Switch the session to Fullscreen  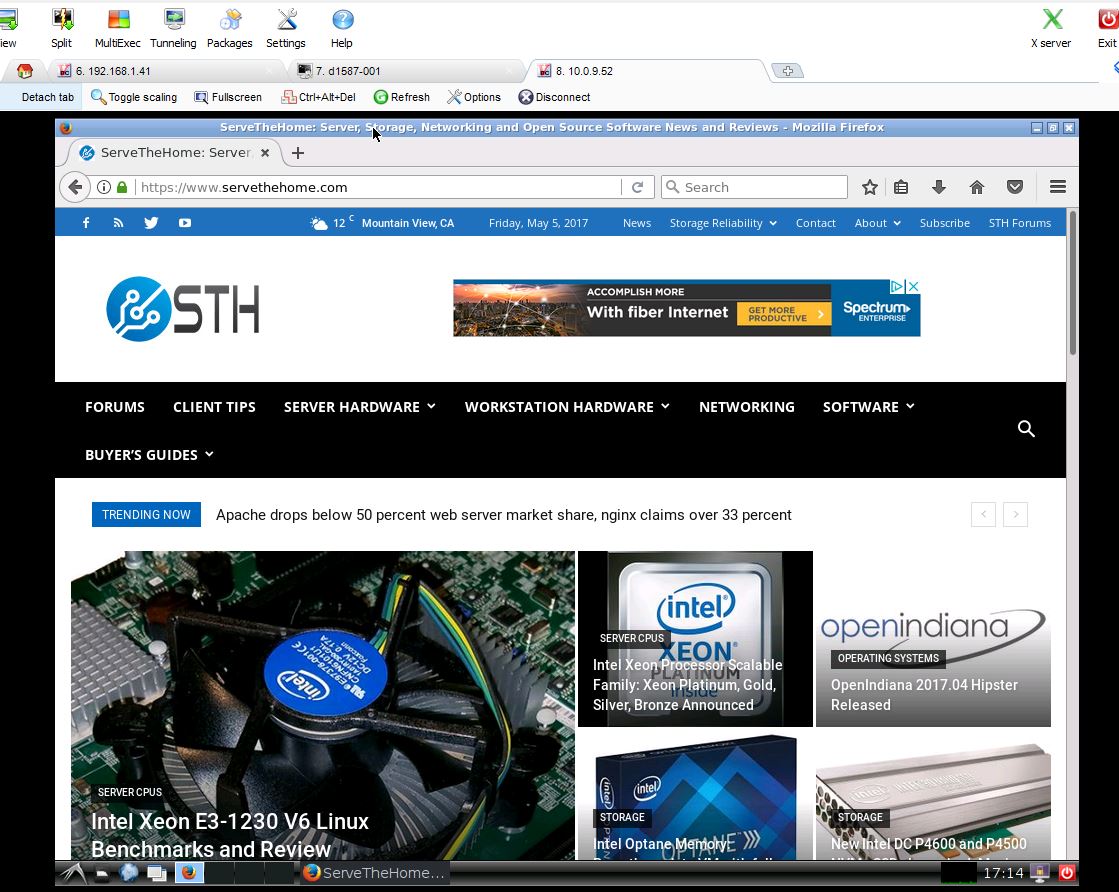click(x=228, y=97)
